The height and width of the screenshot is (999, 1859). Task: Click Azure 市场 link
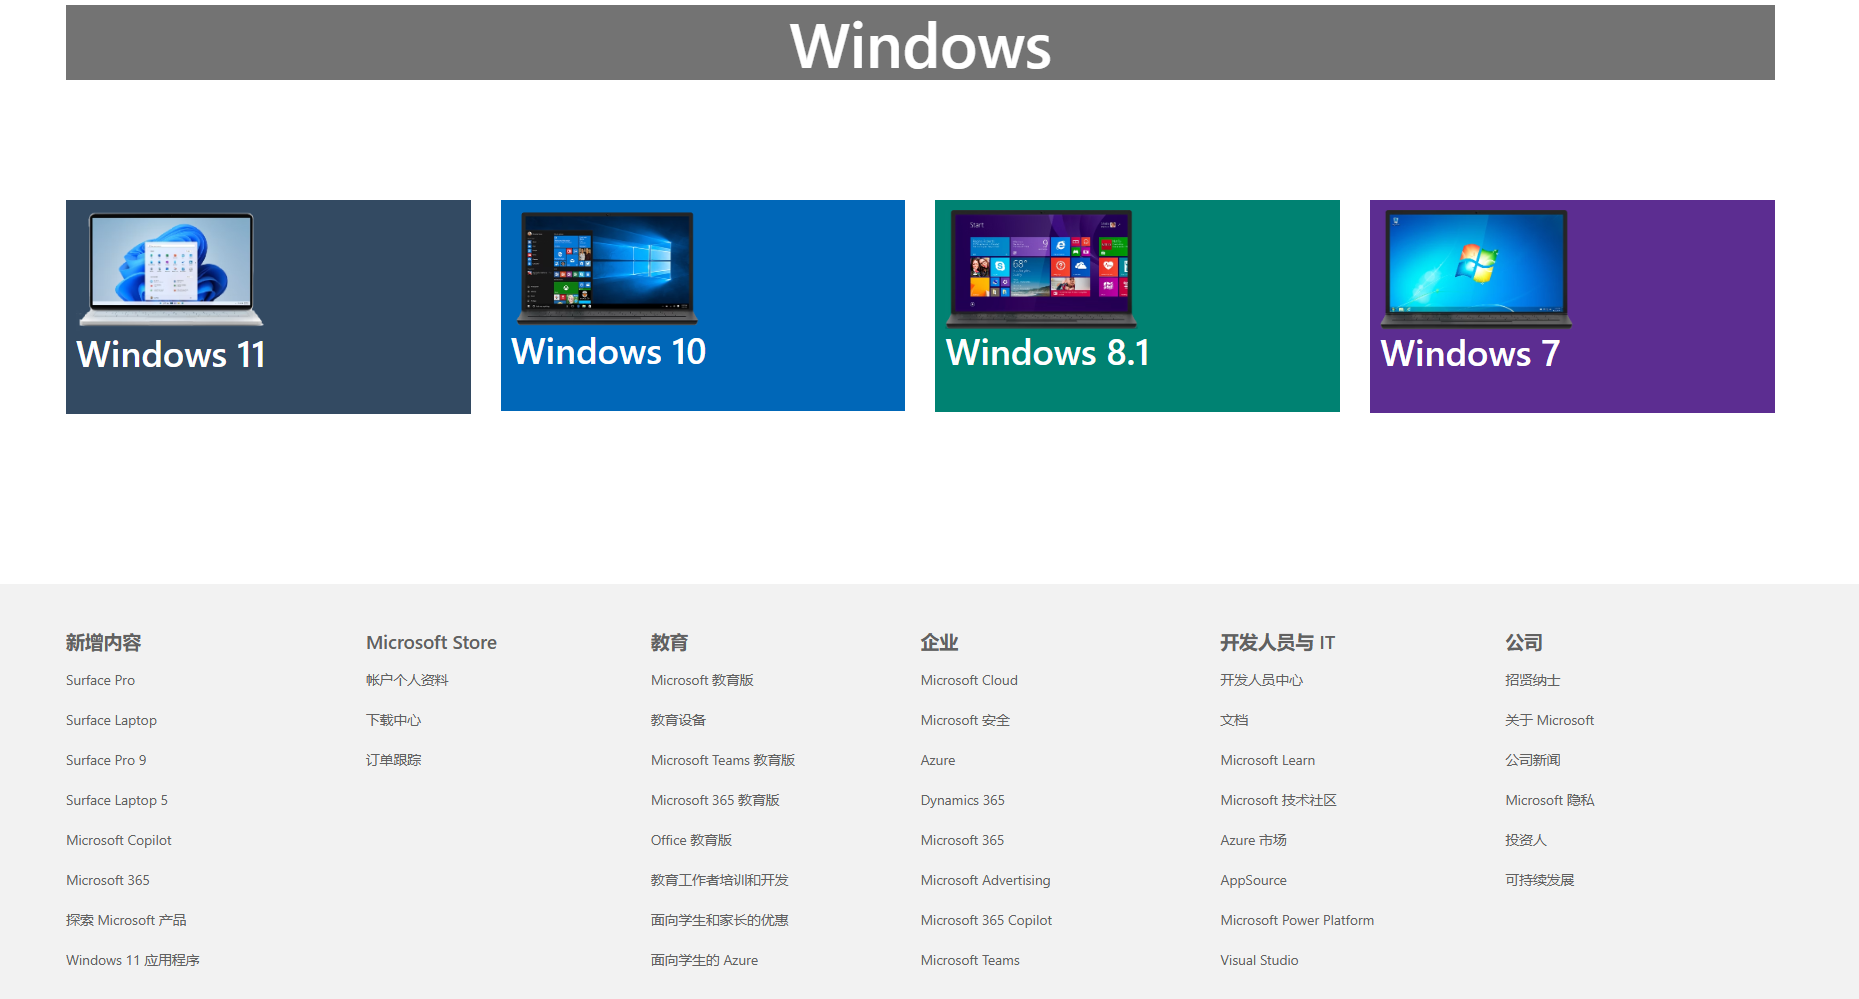(1253, 840)
